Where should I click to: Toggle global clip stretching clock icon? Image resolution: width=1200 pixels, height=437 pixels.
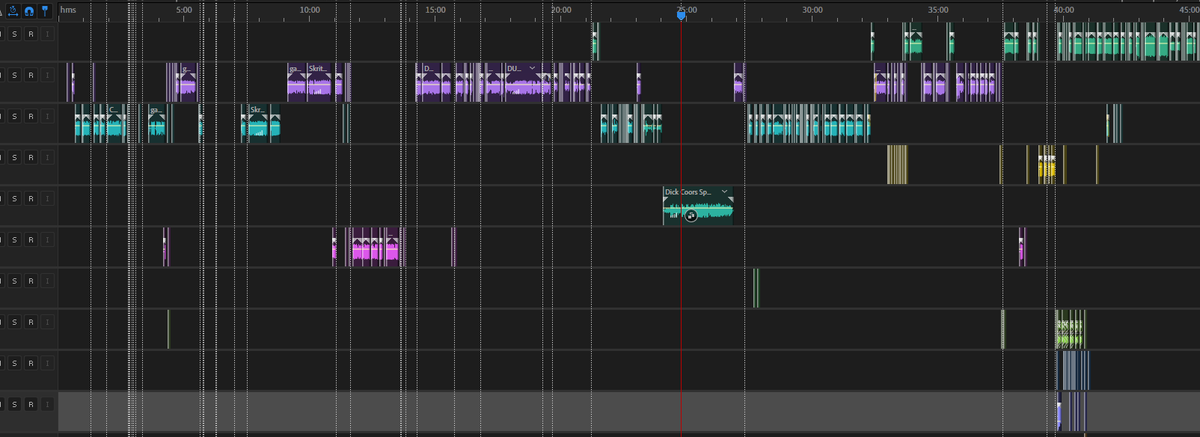click(x=12, y=11)
